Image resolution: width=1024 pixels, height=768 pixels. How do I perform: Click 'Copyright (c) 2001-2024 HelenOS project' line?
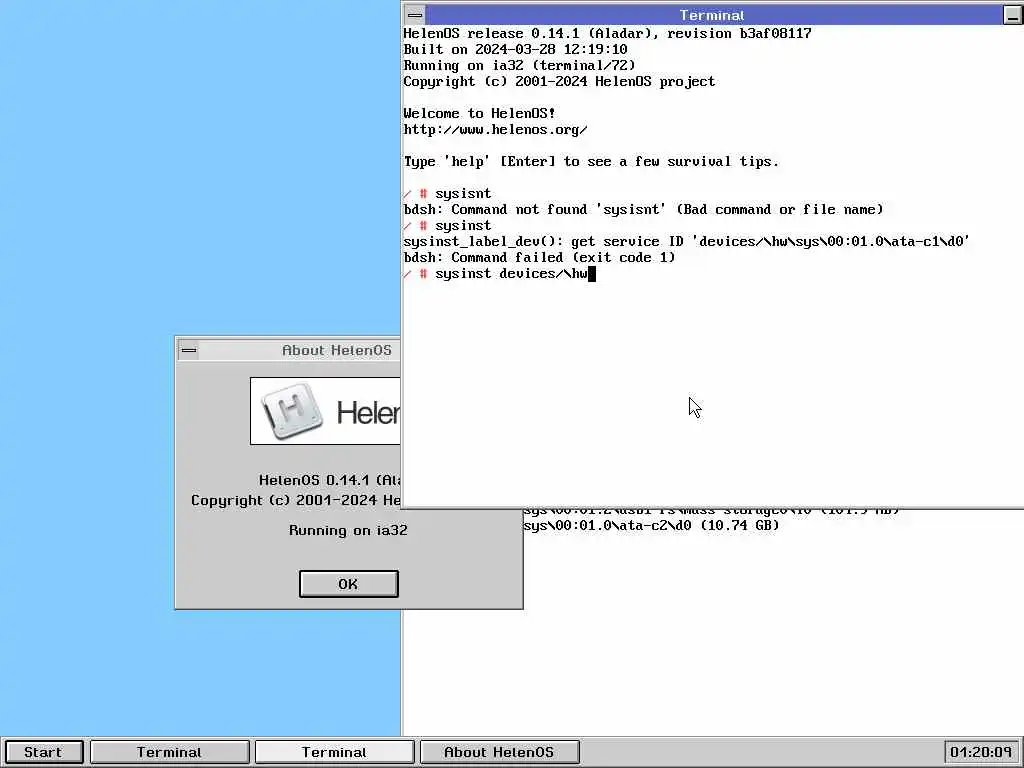(x=560, y=82)
